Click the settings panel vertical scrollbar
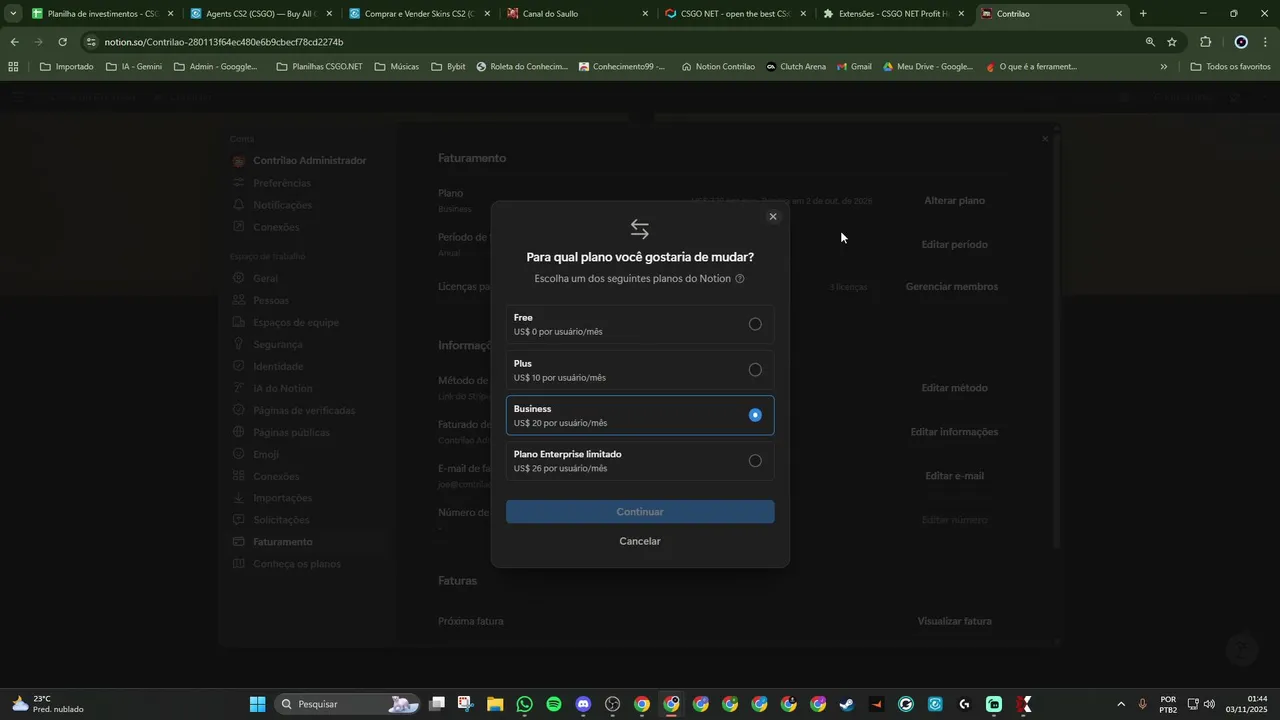The height and width of the screenshot is (720, 1280). 1057,340
